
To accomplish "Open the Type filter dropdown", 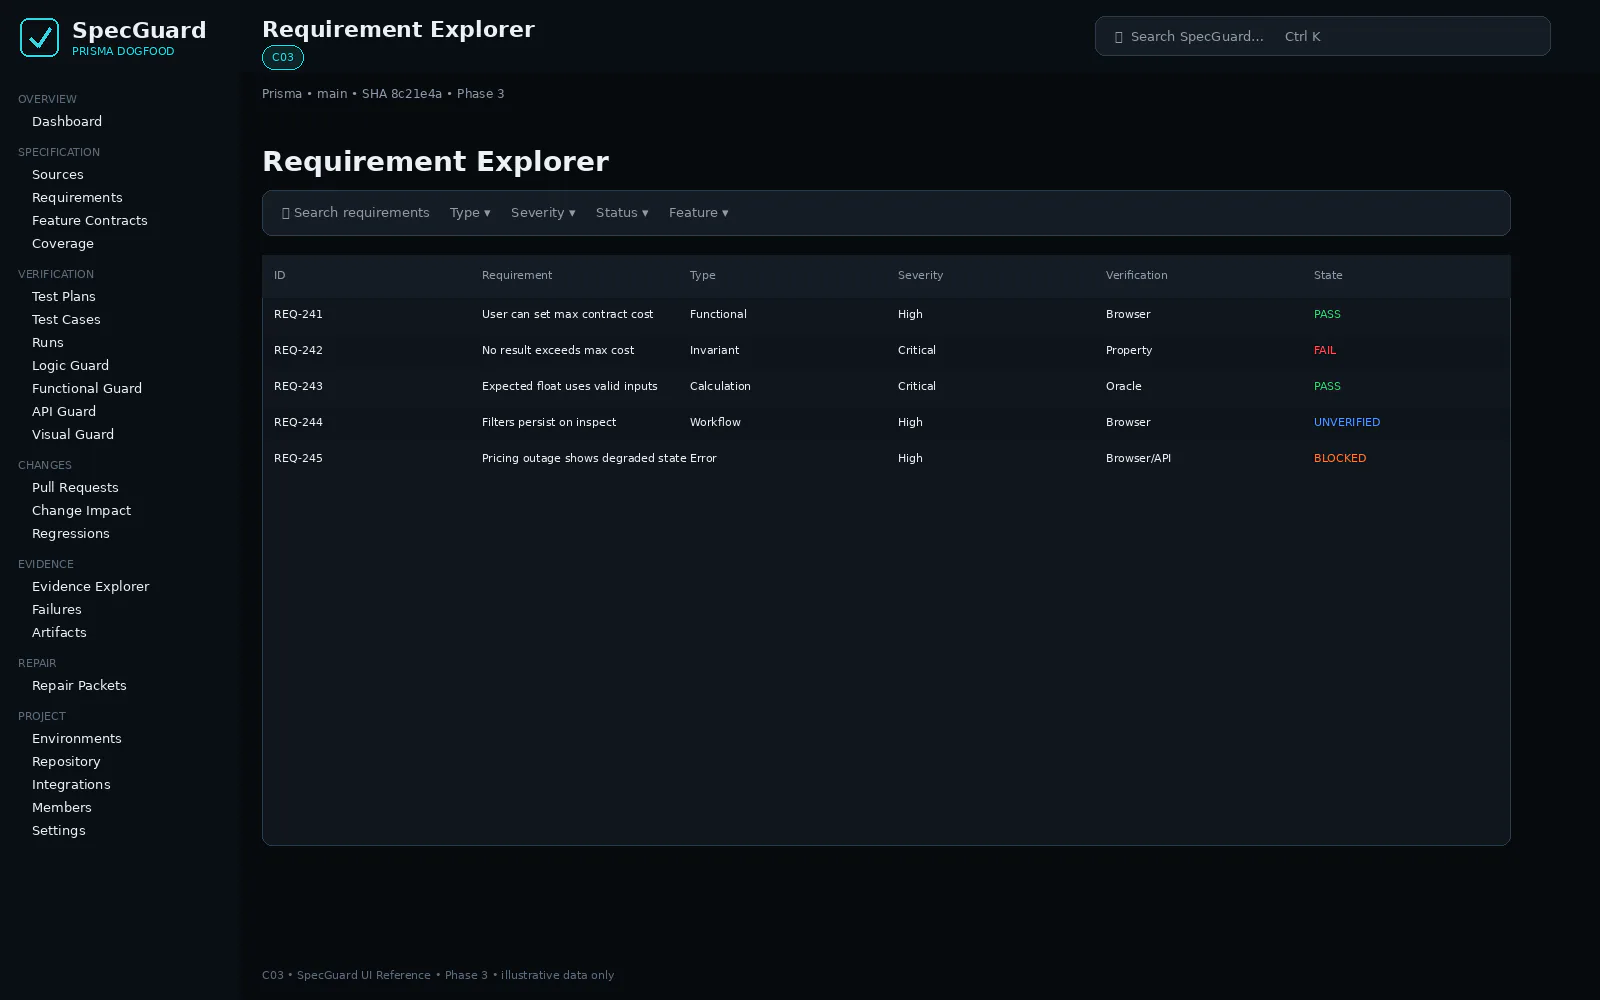I will click(x=470, y=213).
